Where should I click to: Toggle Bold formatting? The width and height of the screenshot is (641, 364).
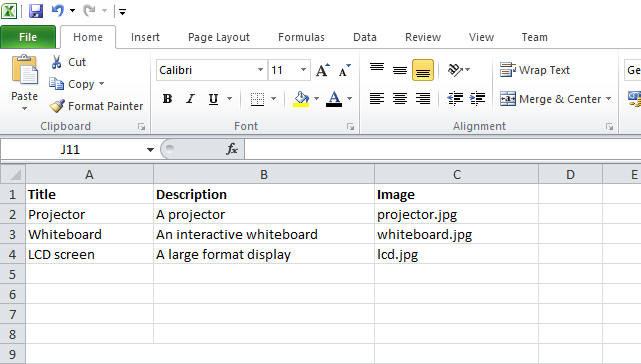(x=167, y=99)
